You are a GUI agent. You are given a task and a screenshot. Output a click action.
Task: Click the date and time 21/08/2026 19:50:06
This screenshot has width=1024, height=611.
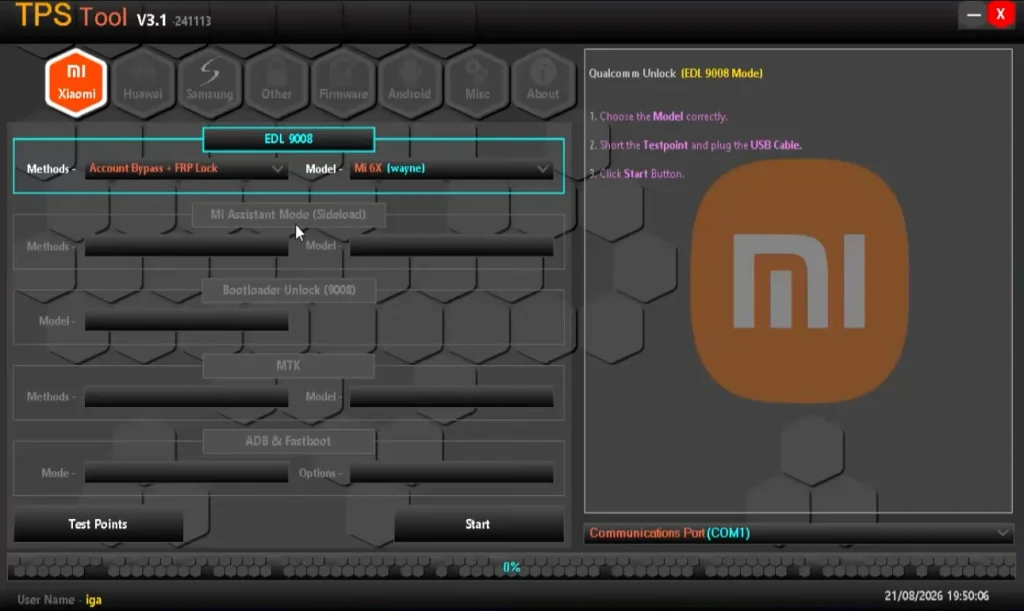pos(936,596)
